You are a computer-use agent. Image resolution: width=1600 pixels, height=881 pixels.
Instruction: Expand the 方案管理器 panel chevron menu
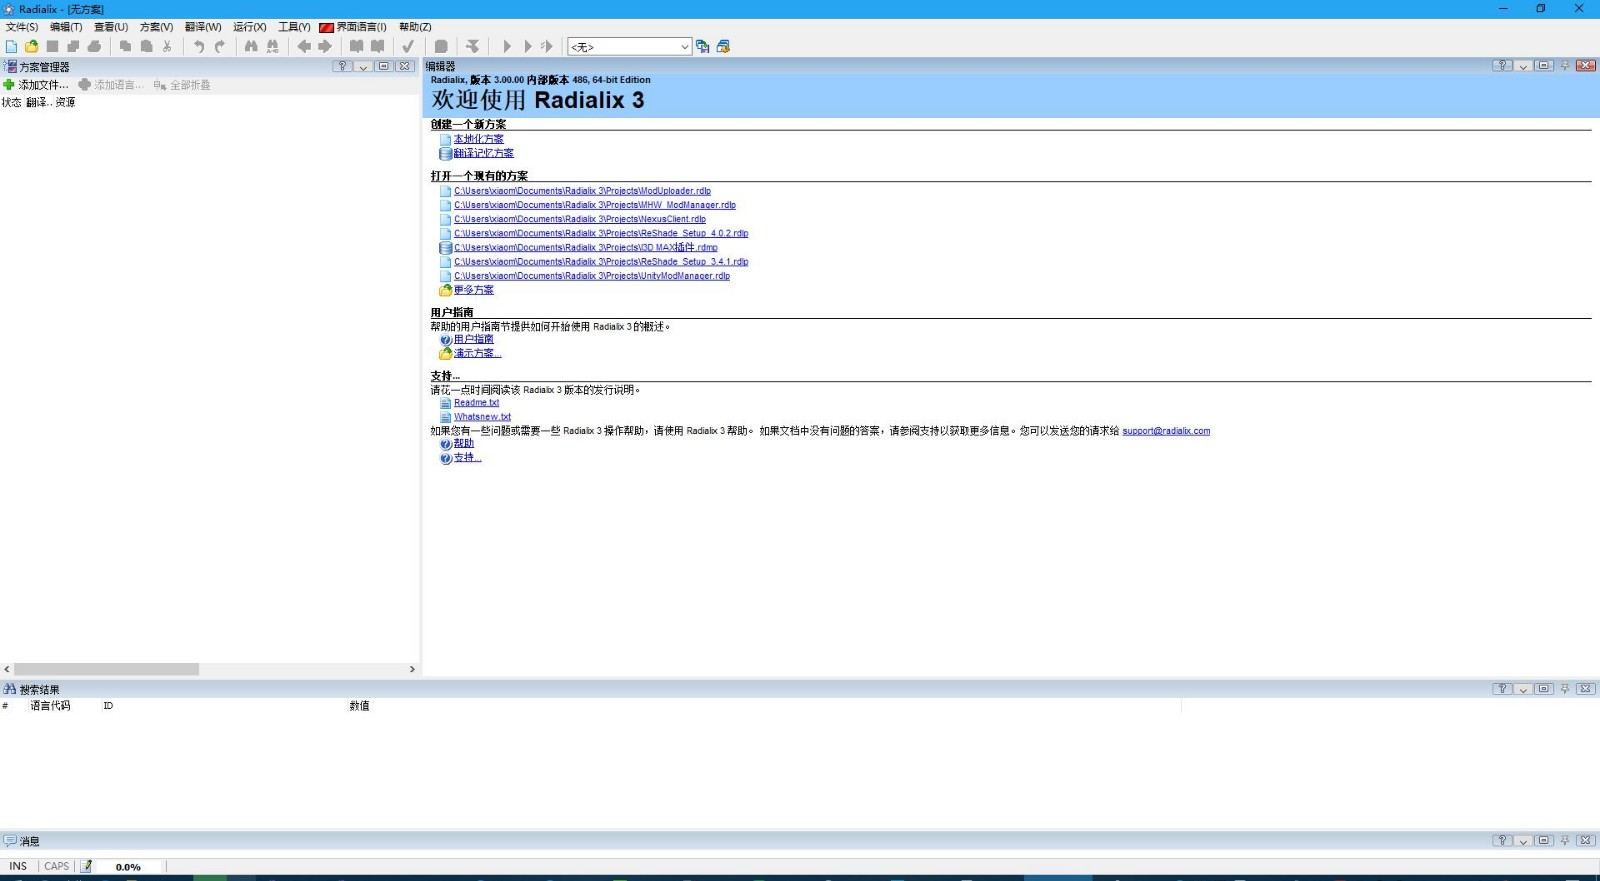pos(363,67)
